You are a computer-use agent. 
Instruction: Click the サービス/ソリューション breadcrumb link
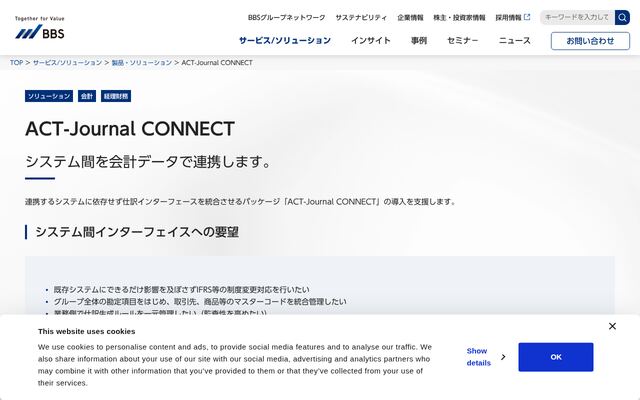[x=67, y=62]
